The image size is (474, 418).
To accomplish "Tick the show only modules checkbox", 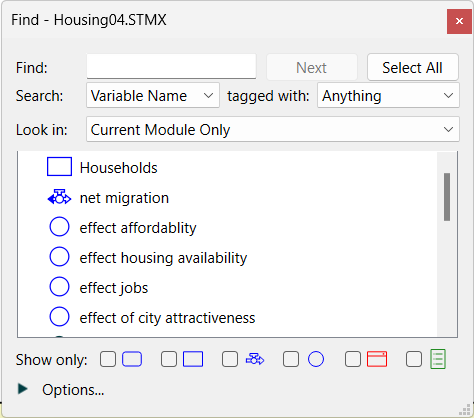I will click(108, 359).
